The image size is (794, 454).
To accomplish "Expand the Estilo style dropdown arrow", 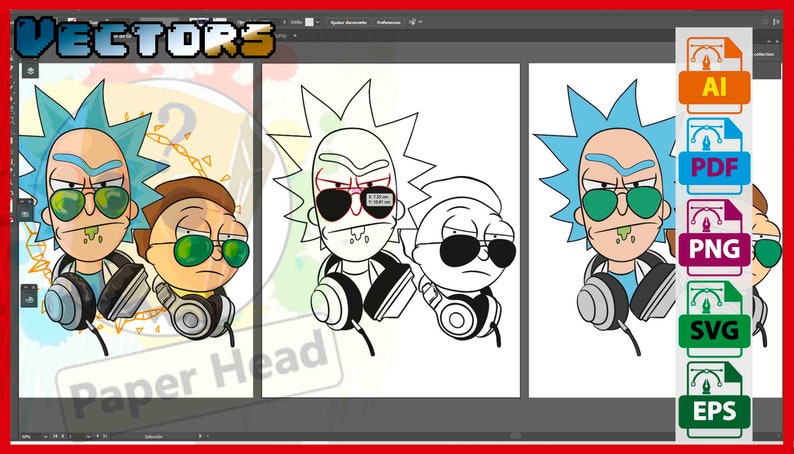I will 317,22.
